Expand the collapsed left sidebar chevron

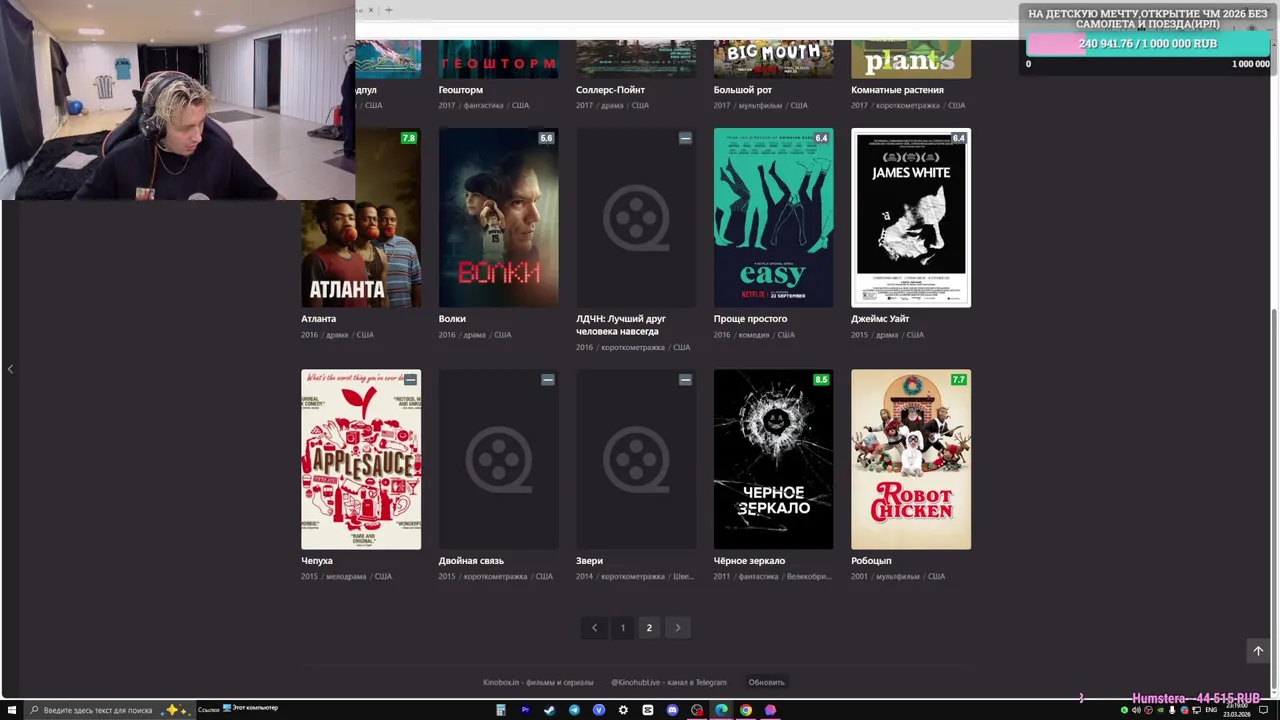[10, 369]
